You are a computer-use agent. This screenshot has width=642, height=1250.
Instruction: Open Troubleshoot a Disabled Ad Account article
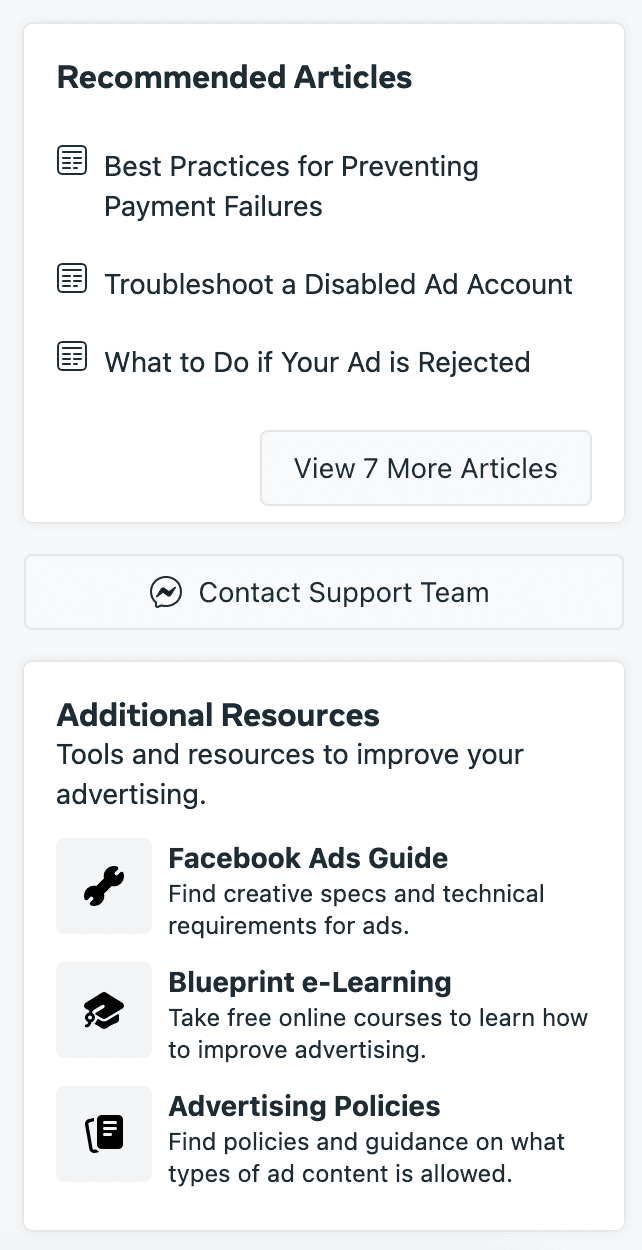pos(338,284)
